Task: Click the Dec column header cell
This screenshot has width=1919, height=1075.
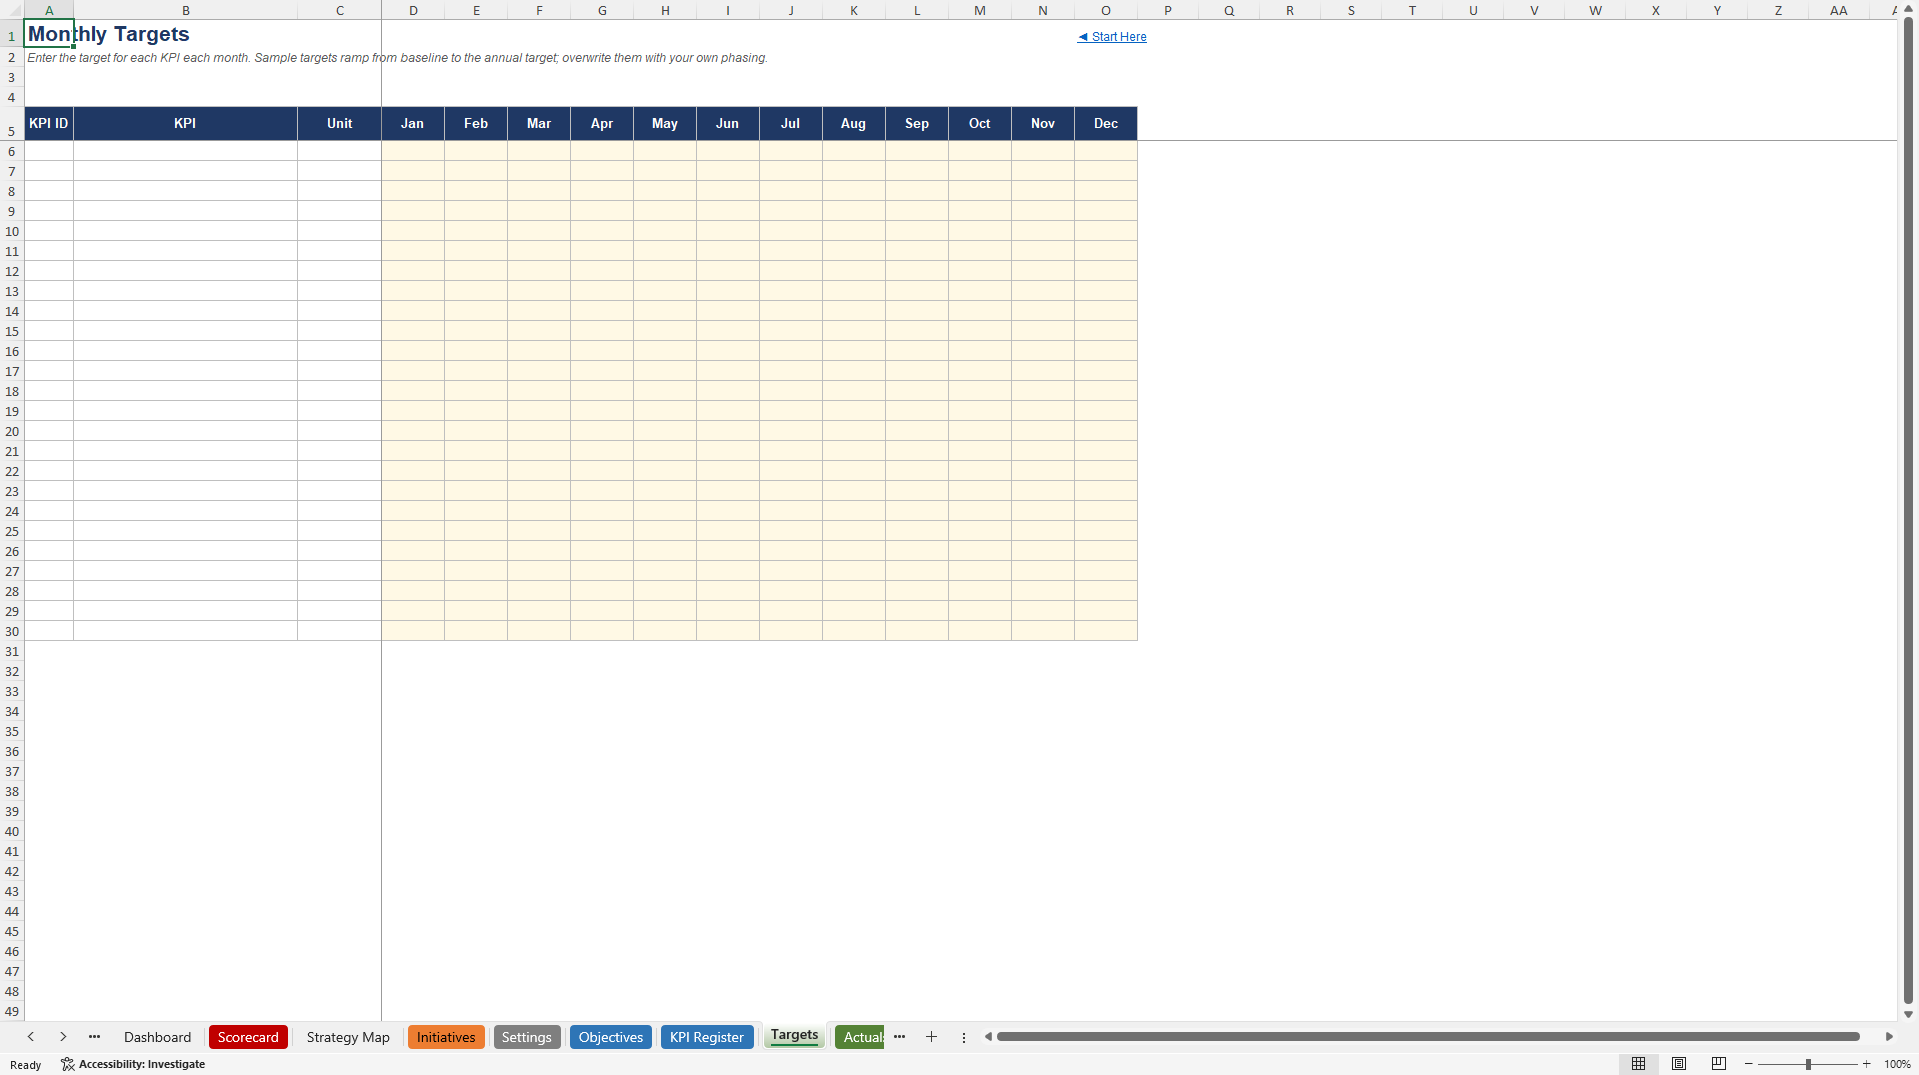Action: (x=1106, y=124)
